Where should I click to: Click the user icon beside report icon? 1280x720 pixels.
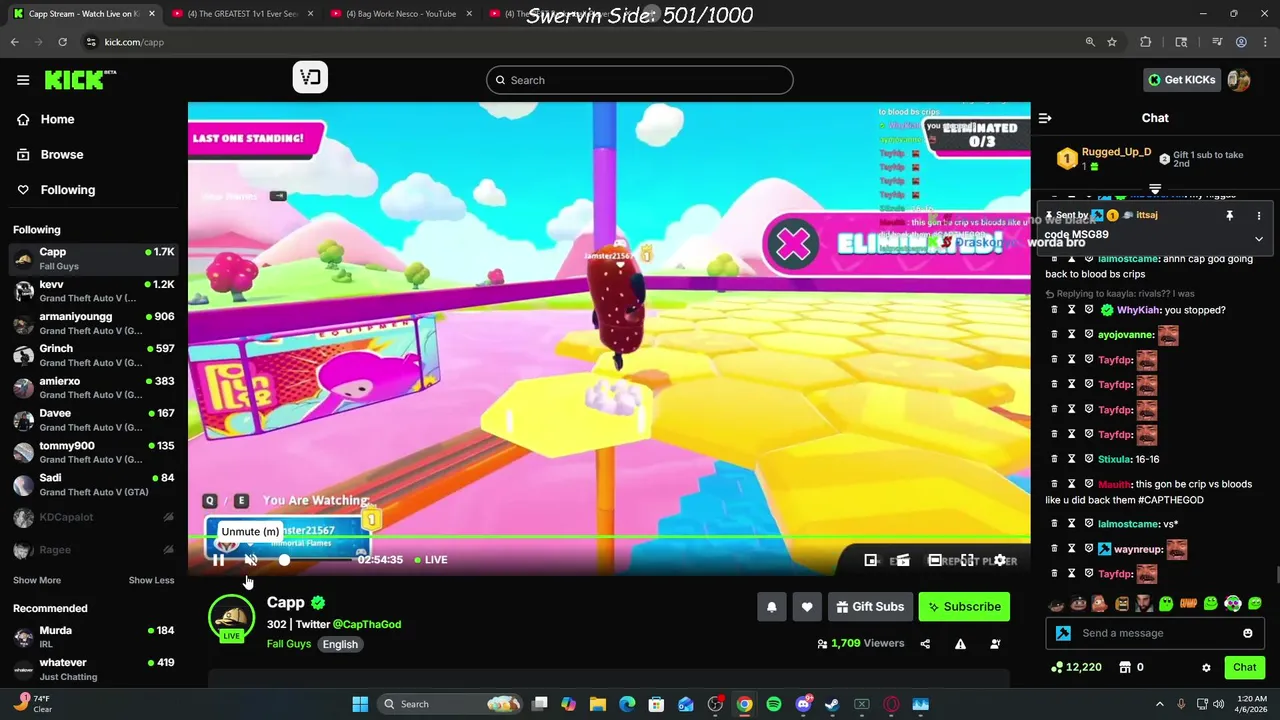[995, 644]
